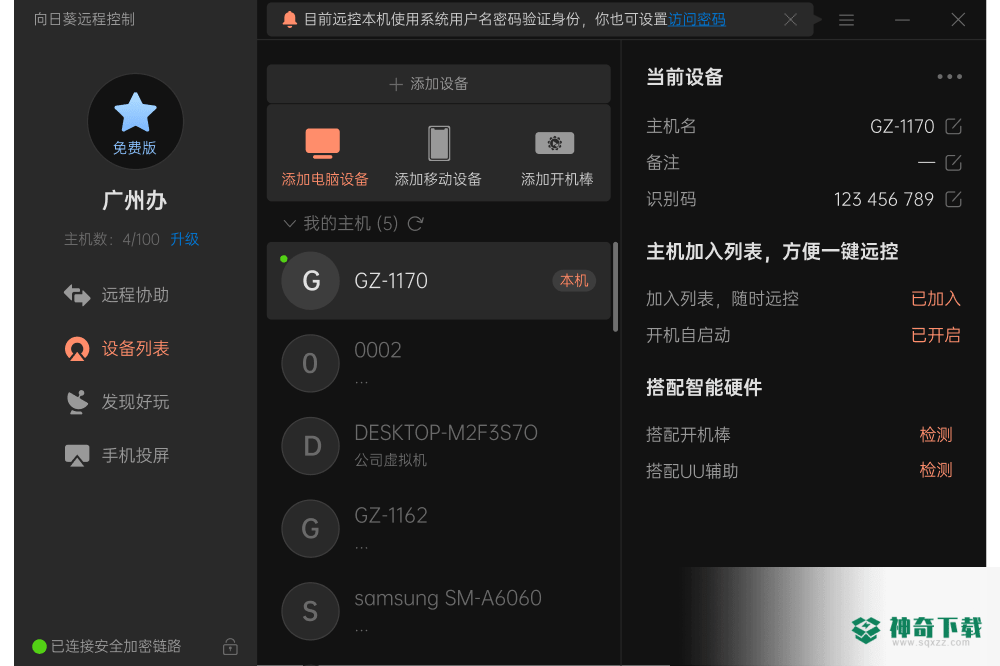Select the samsung SM-A6060 device
Screen dimensions: 1000x666
439,611
